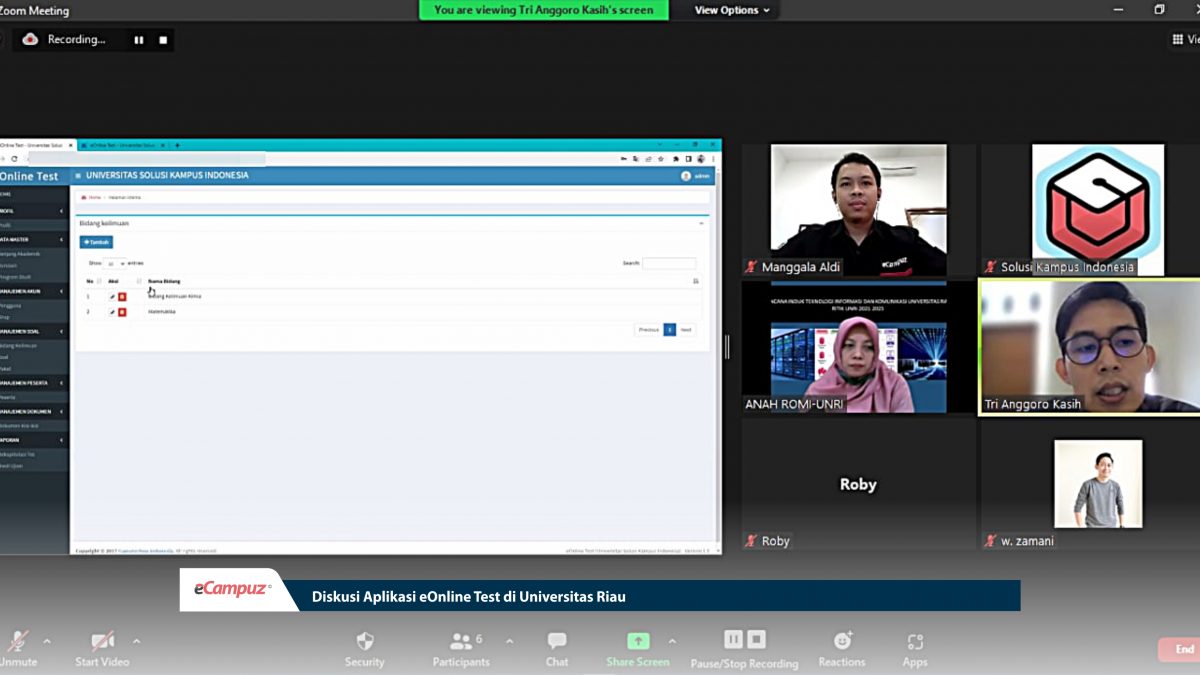
Task: Click the green Share Screen icon
Action: pos(638,641)
